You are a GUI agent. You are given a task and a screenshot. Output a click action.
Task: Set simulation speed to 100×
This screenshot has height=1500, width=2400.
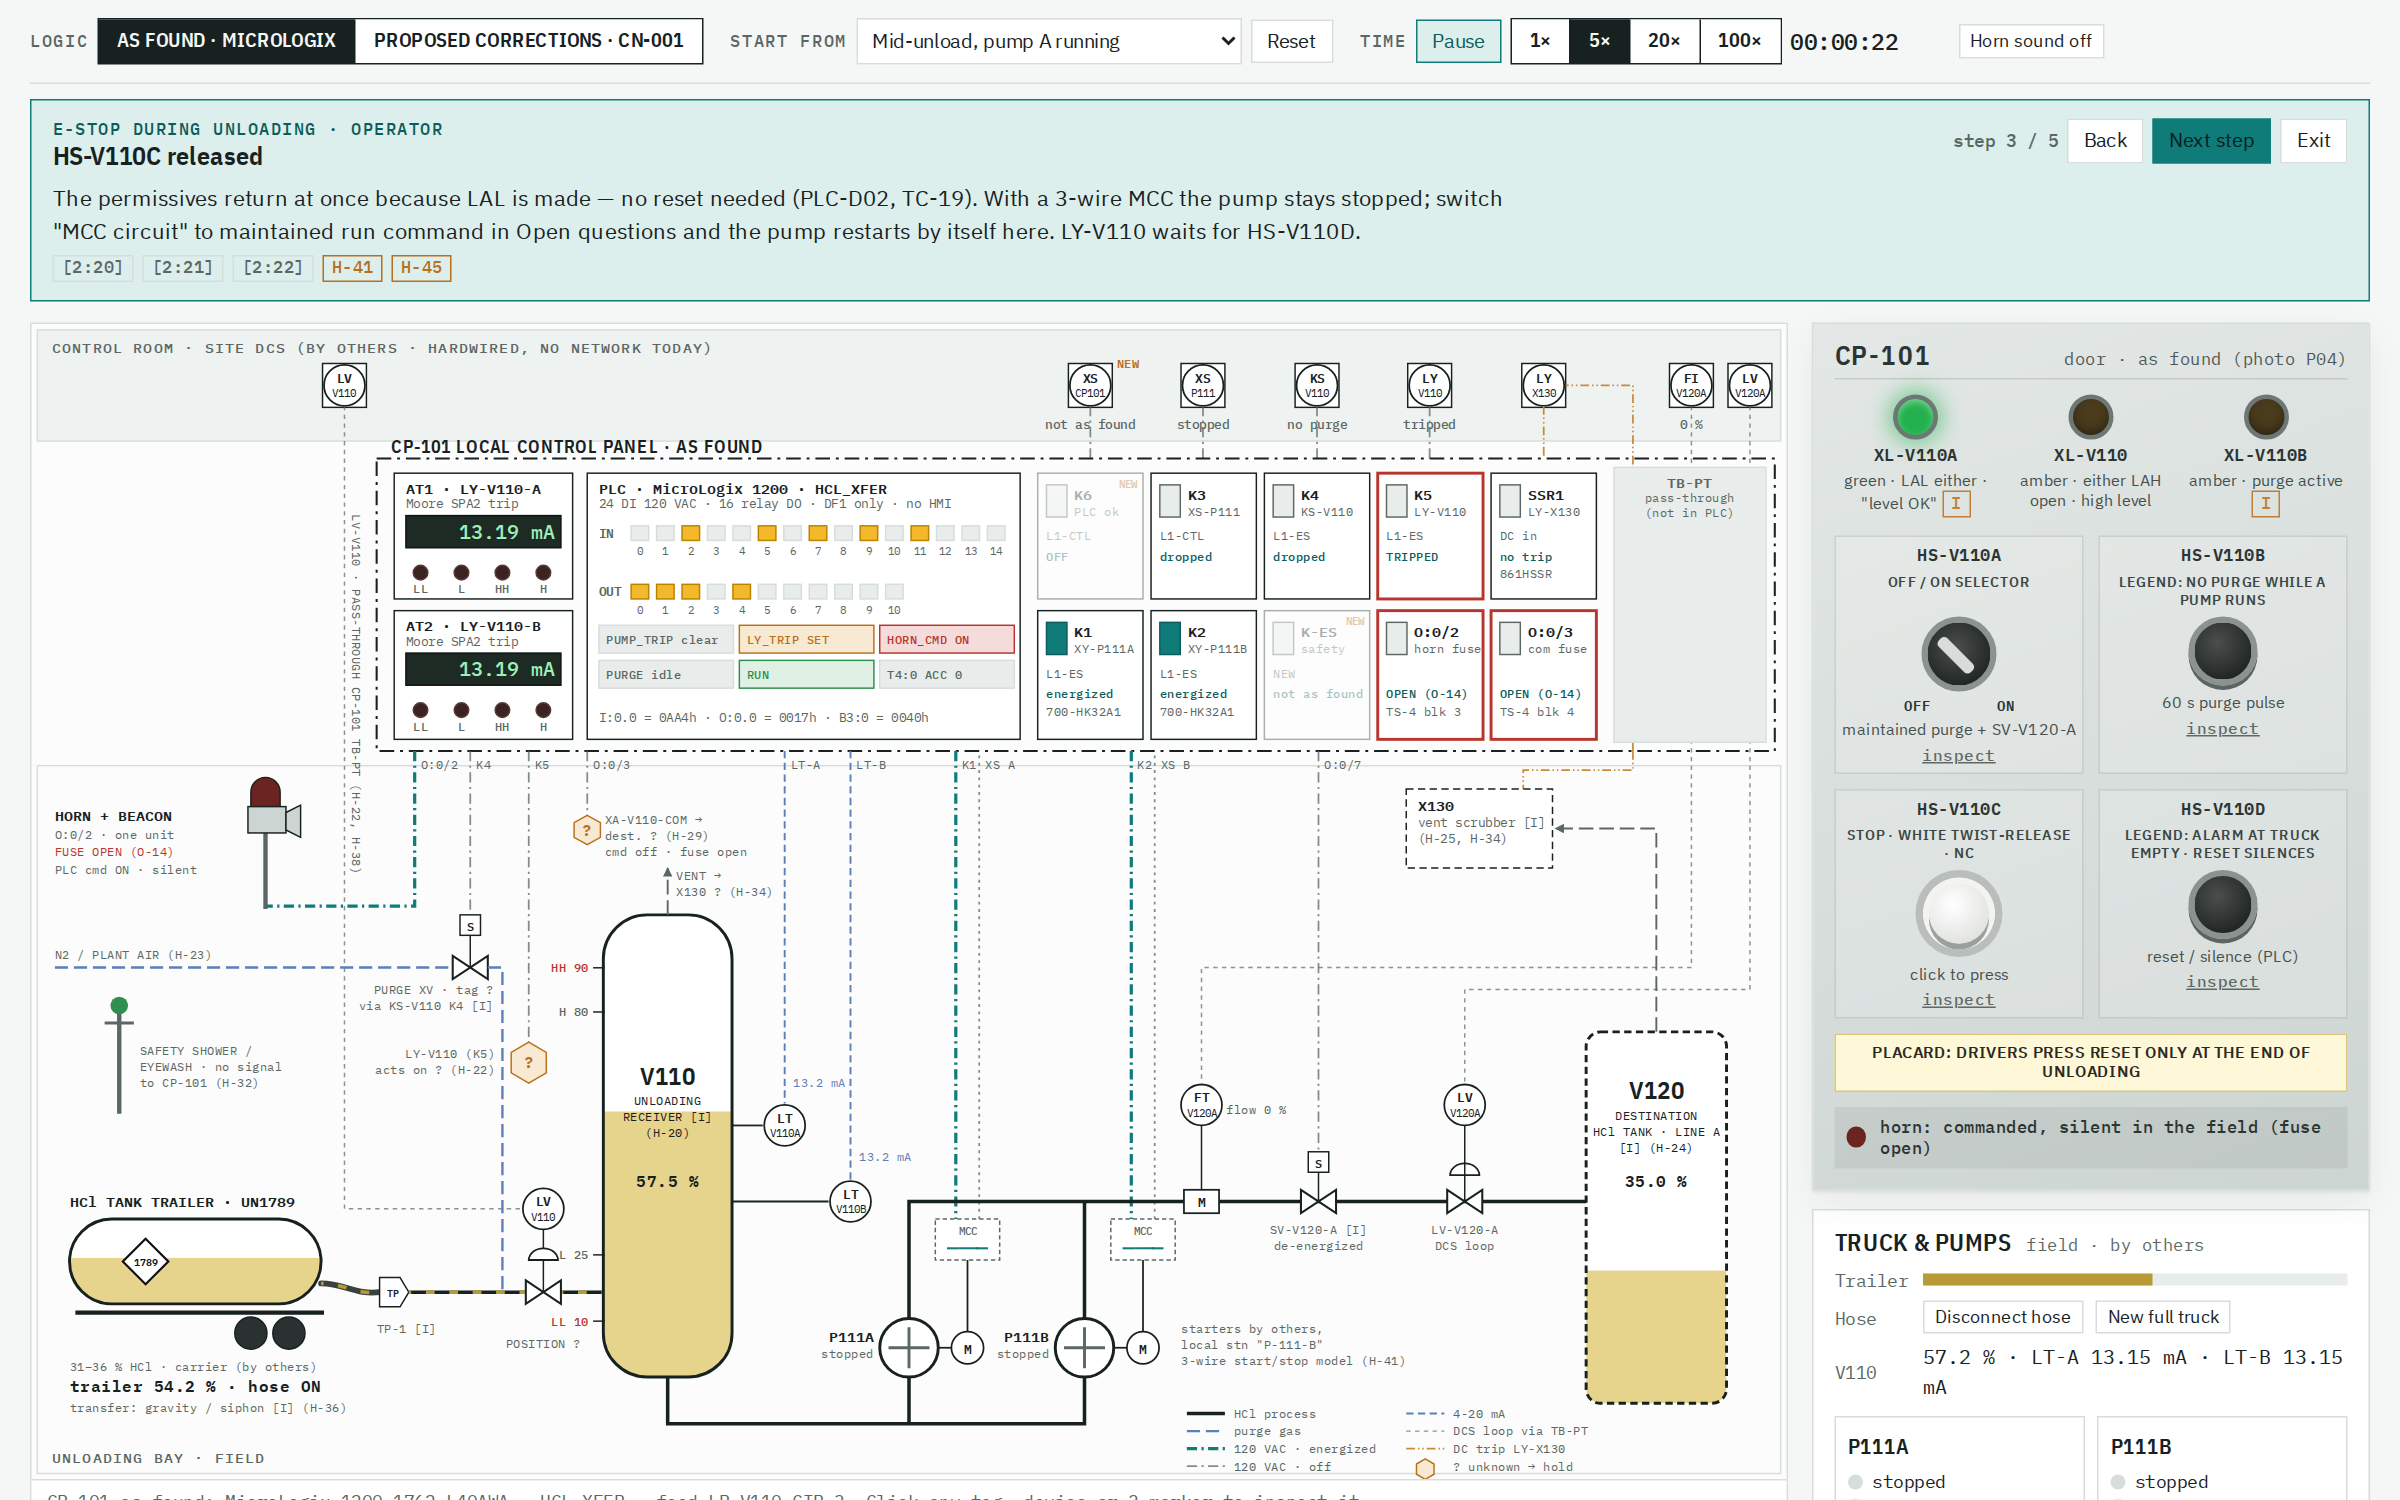1740,41
